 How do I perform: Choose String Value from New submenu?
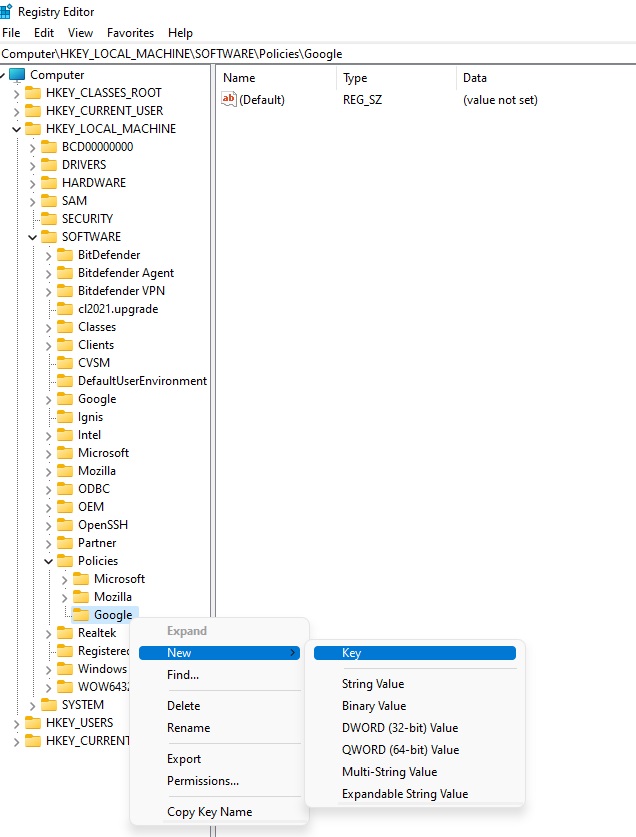point(415,684)
